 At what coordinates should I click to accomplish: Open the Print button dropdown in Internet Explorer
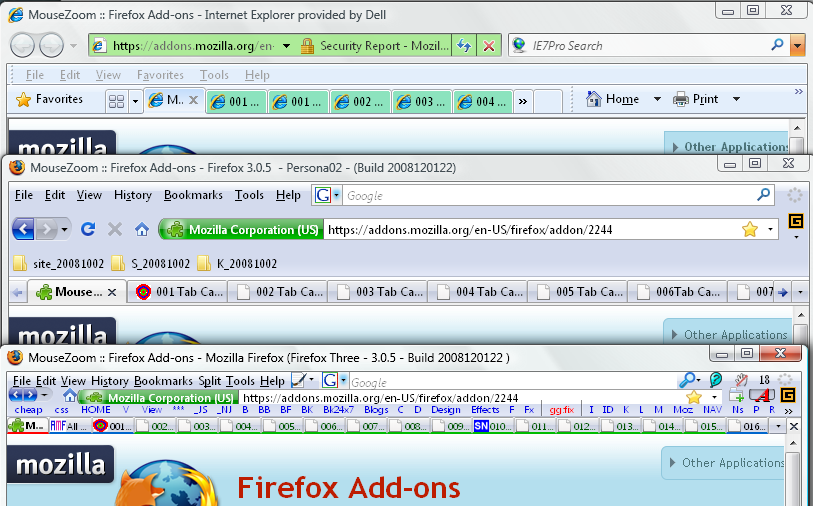point(736,99)
